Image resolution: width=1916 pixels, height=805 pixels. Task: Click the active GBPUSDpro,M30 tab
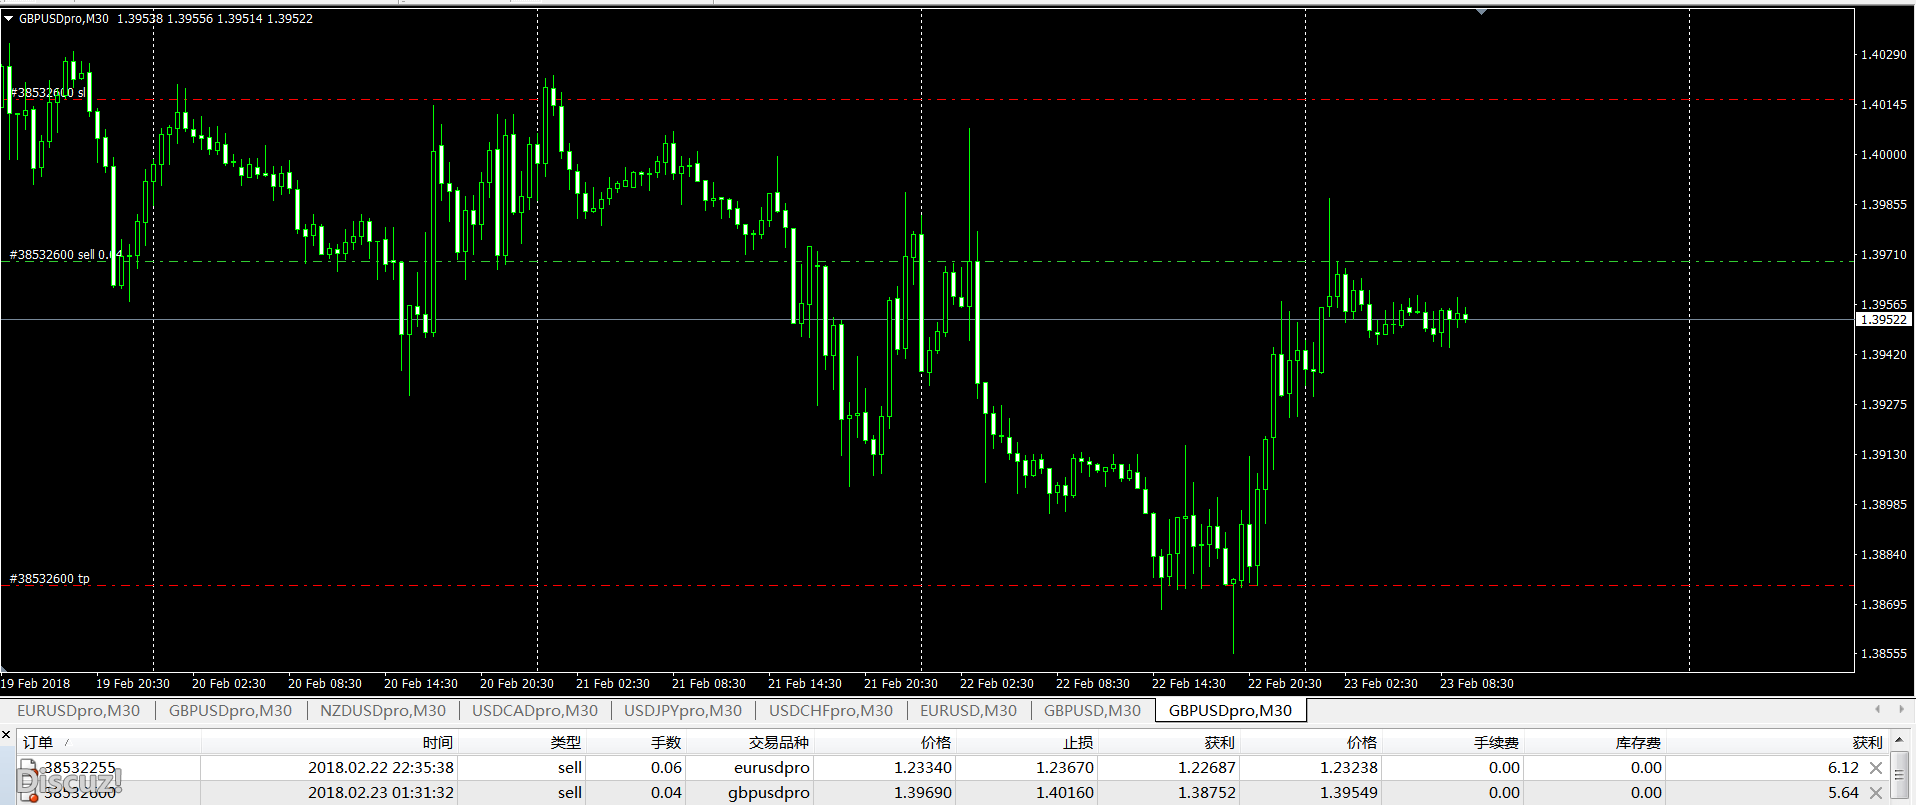tap(1230, 710)
